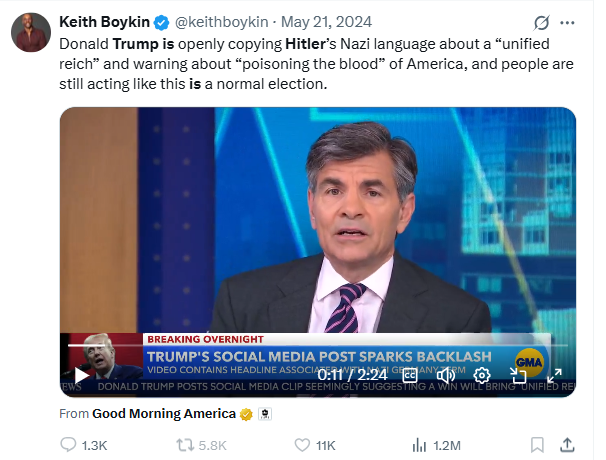Open video playback settings gear
The width and height of the screenshot is (606, 460).
click(482, 375)
